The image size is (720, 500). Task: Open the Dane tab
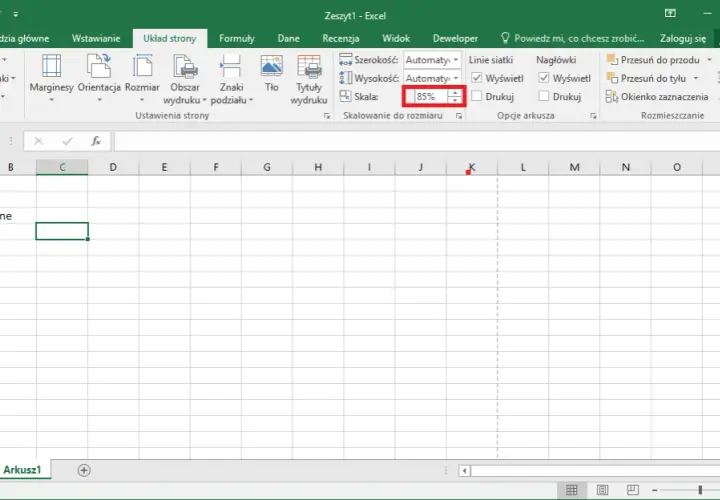(x=289, y=39)
